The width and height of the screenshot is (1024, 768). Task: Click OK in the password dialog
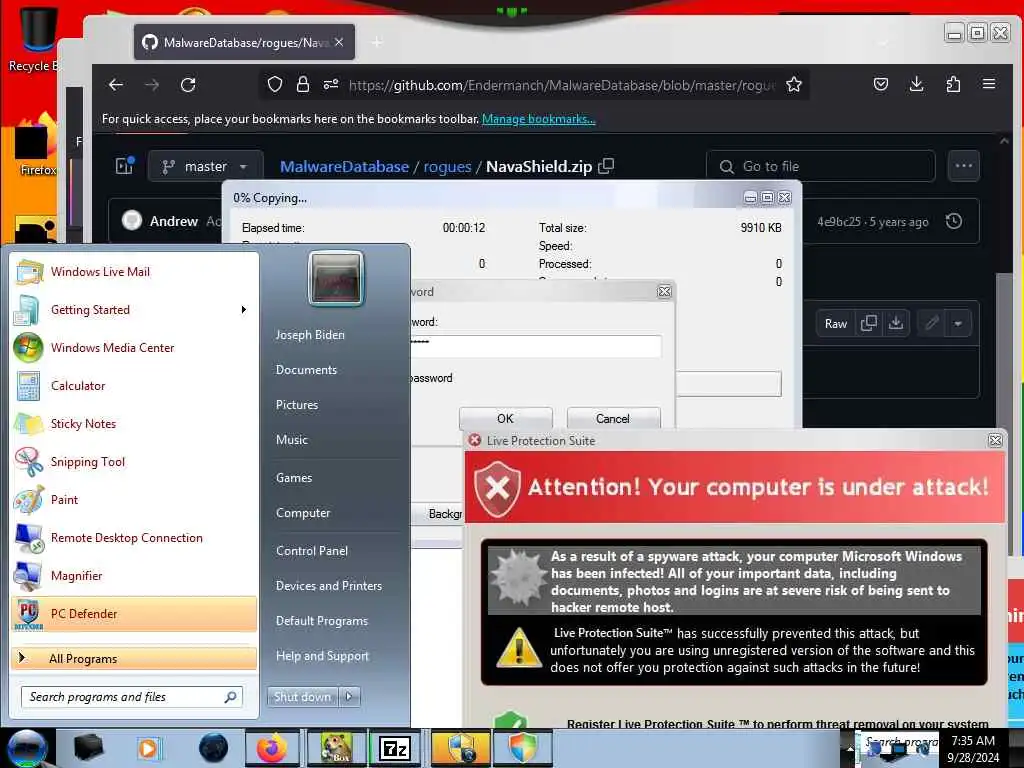pyautogui.click(x=505, y=419)
